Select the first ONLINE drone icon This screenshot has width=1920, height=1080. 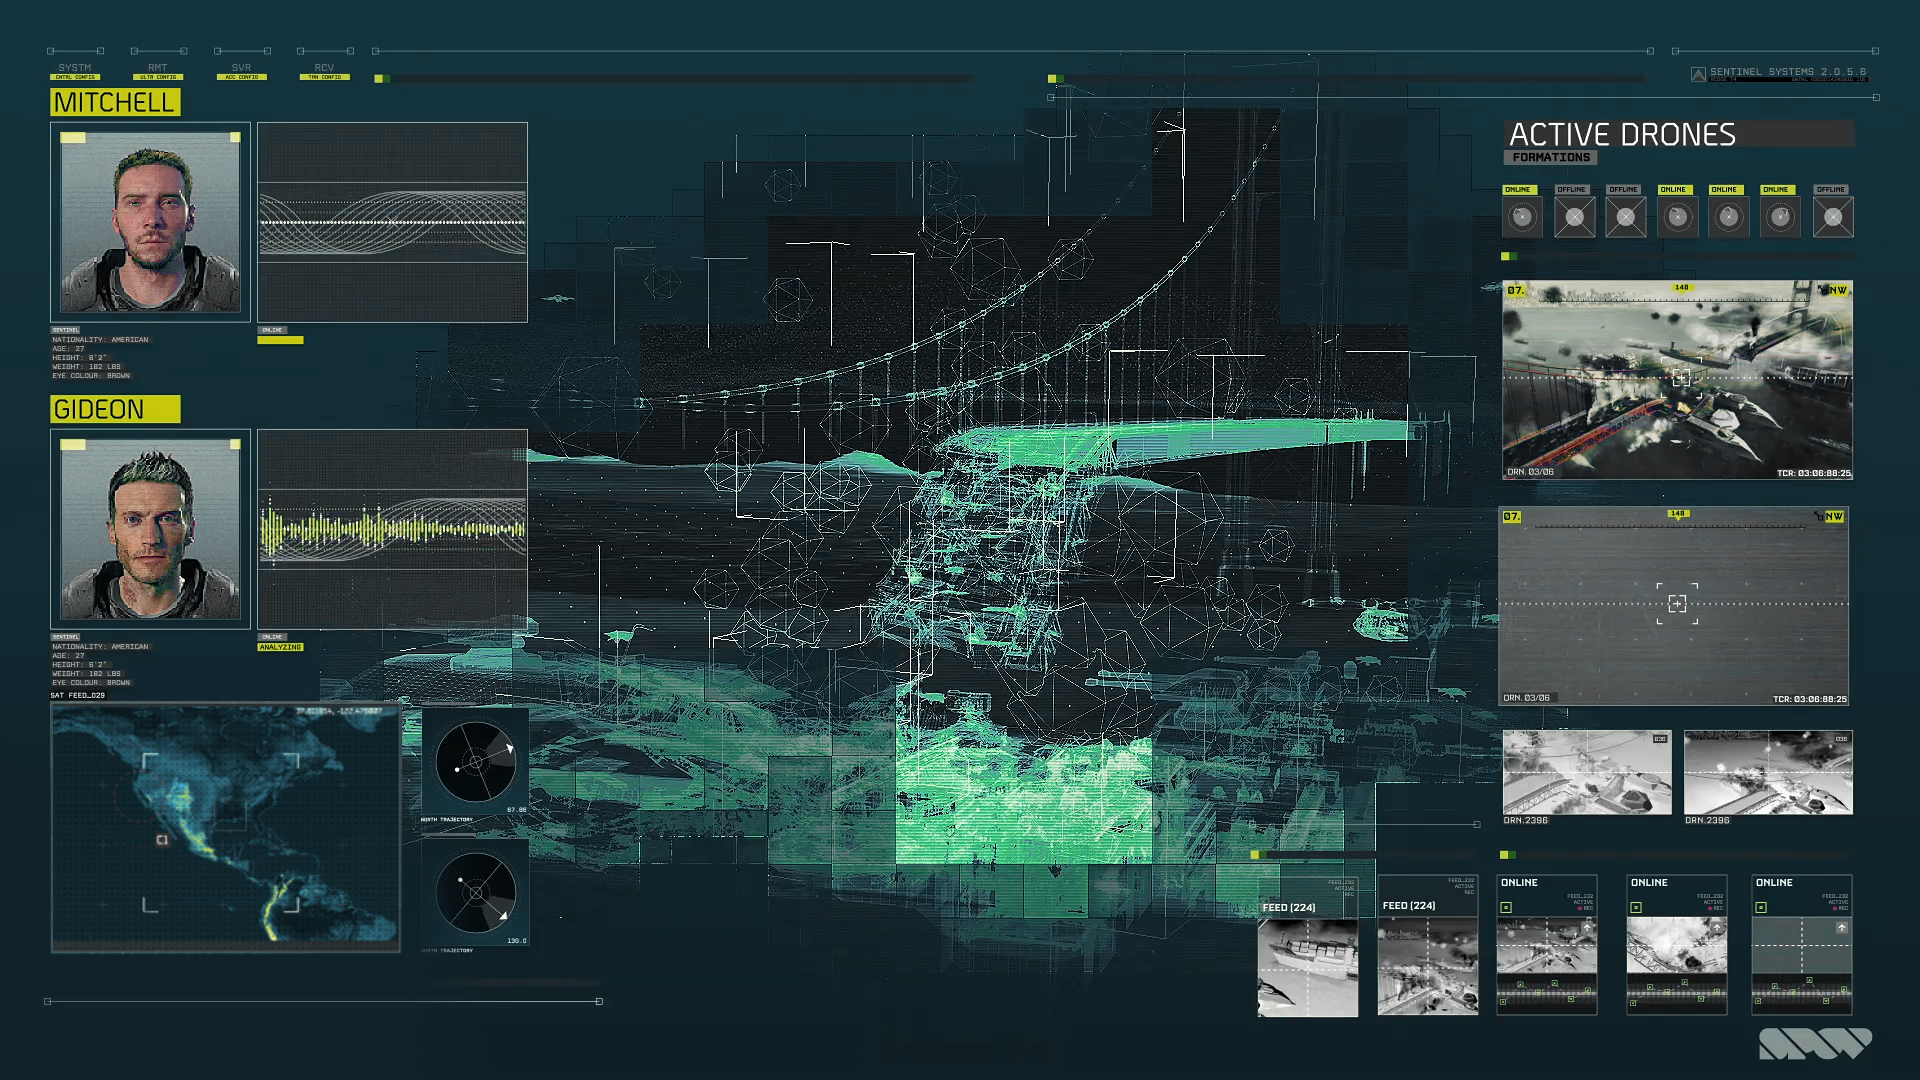[1522, 217]
